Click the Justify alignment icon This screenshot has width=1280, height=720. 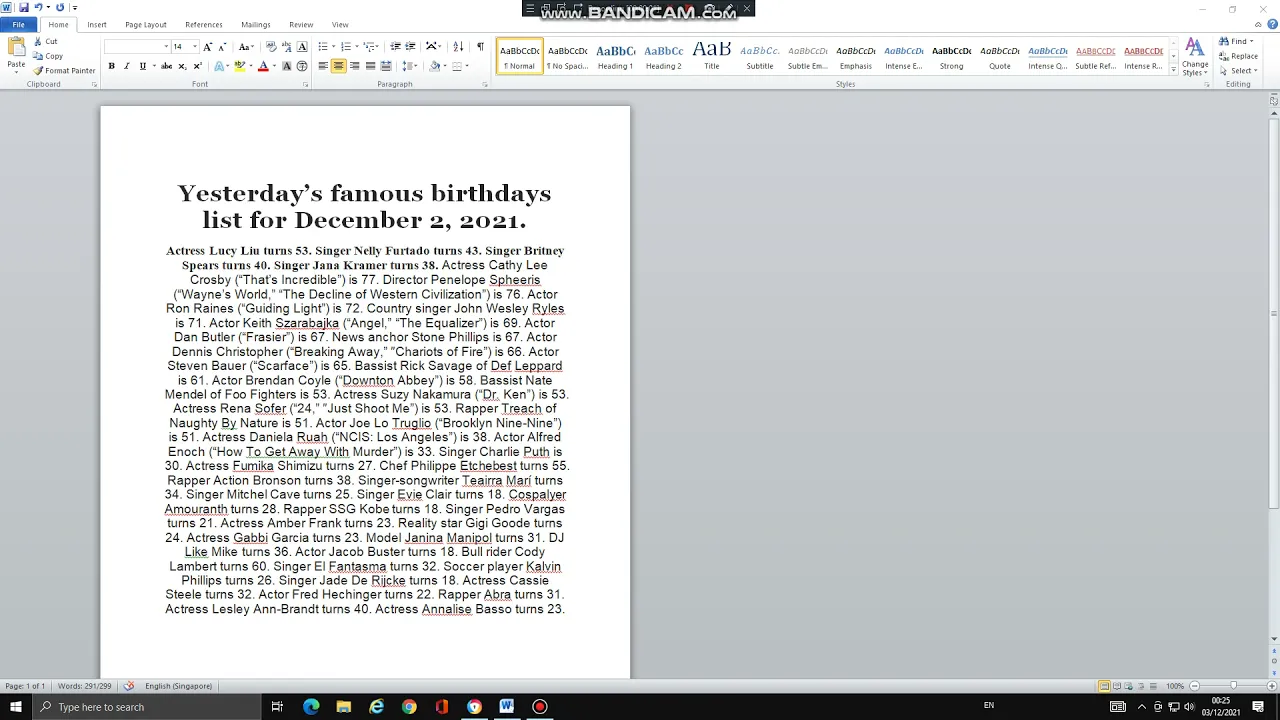370,66
